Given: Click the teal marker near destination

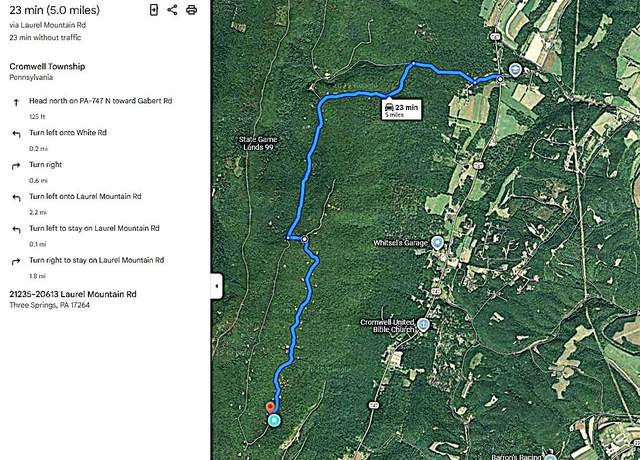Looking at the screenshot, I should click(x=274, y=421).
